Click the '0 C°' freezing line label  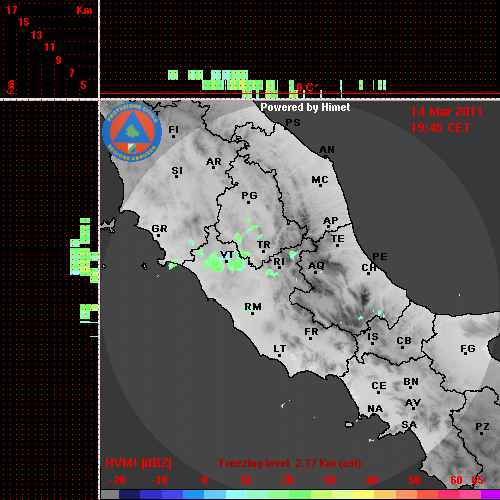tap(307, 87)
